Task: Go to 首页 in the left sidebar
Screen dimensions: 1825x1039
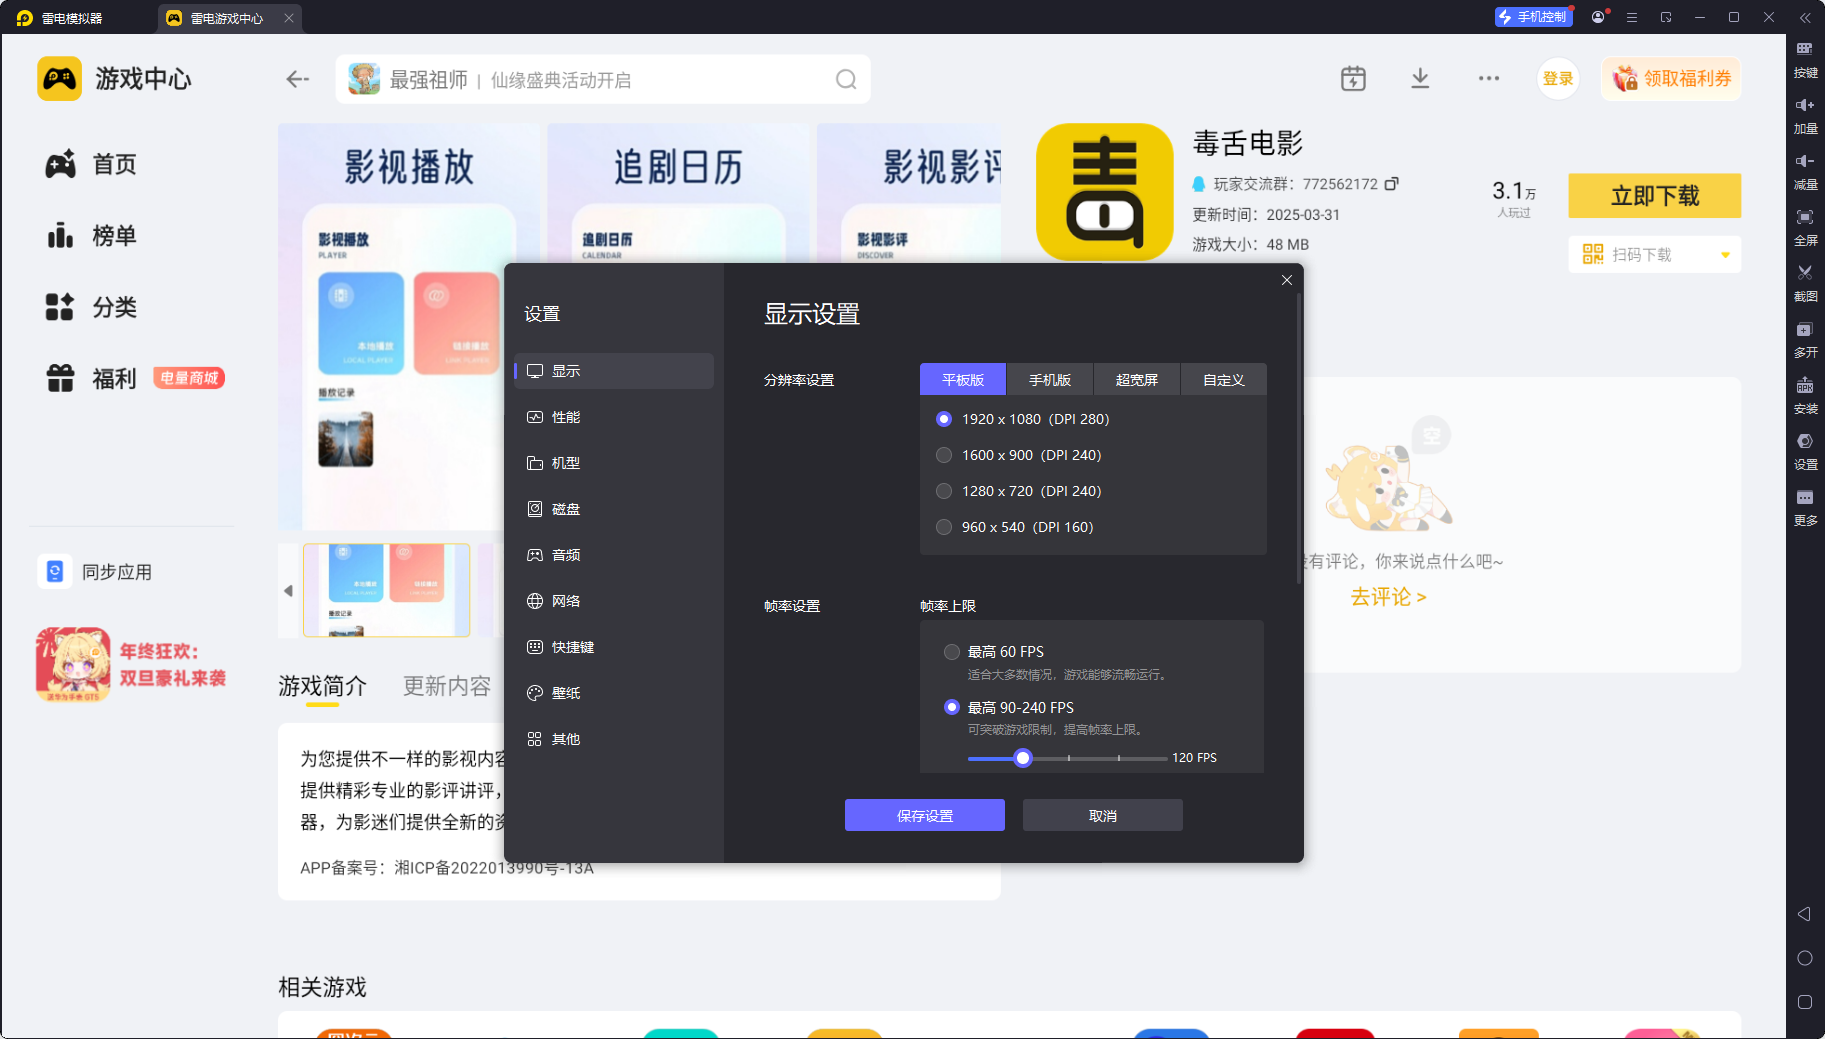Action: (x=91, y=164)
